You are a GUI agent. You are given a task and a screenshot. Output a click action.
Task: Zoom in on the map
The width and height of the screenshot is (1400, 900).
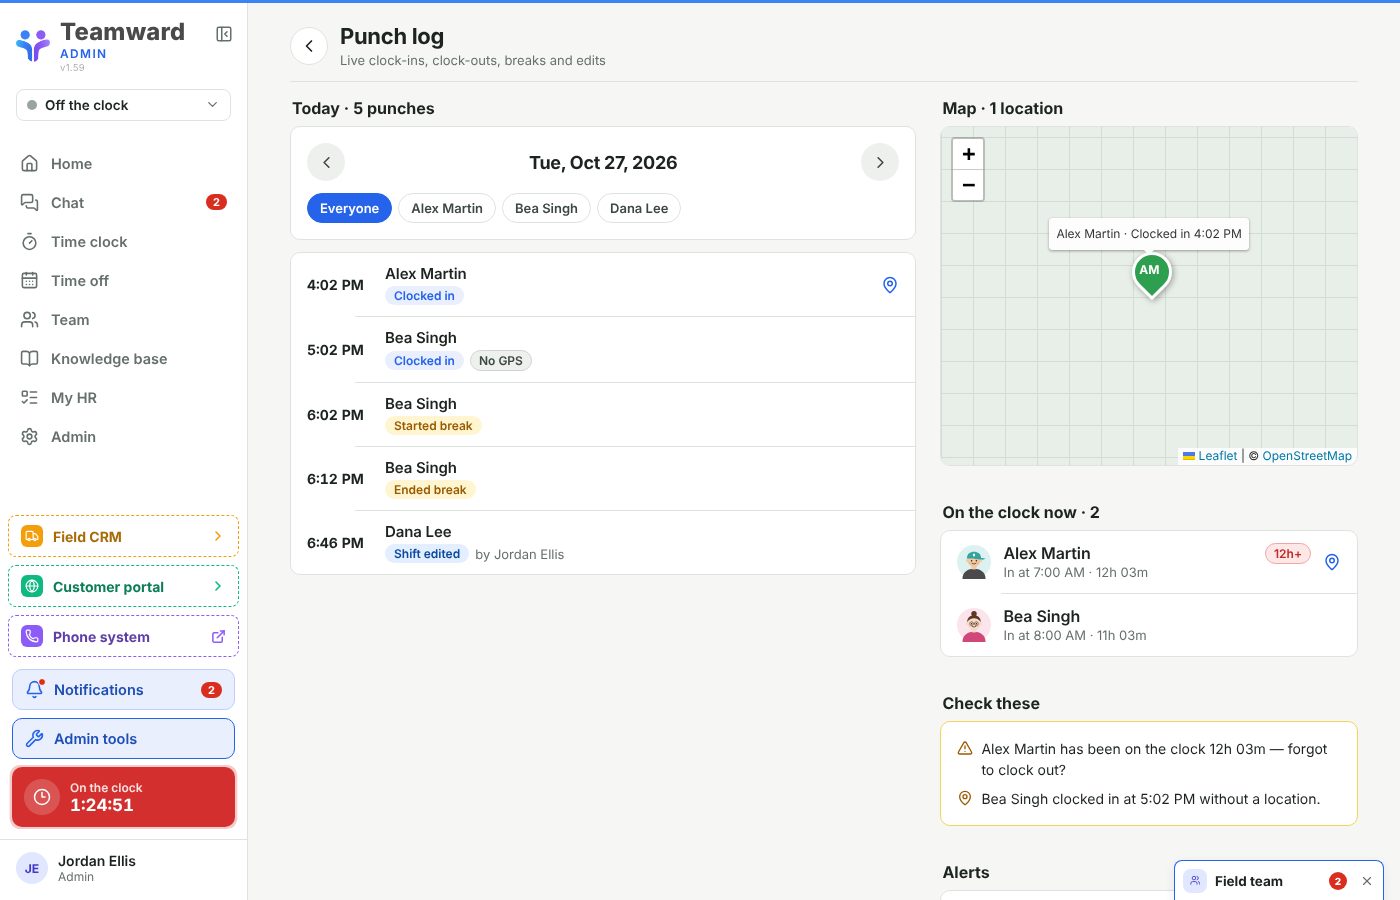click(x=968, y=154)
